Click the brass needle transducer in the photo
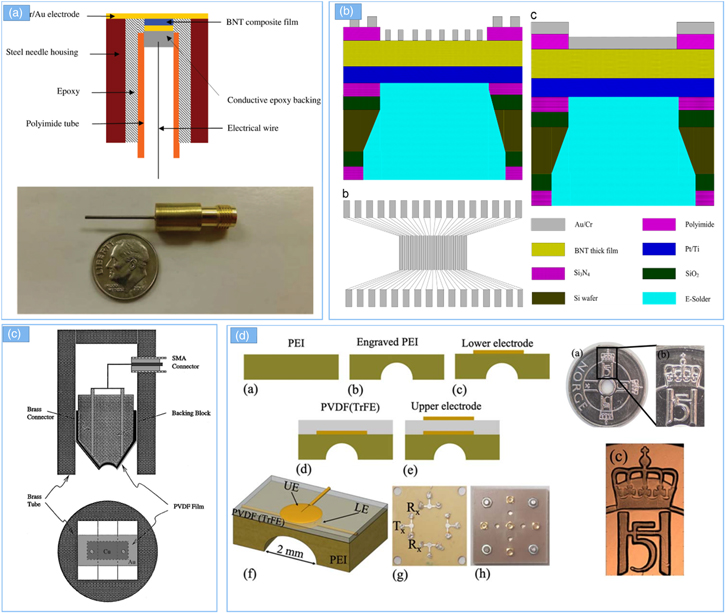 161,217
